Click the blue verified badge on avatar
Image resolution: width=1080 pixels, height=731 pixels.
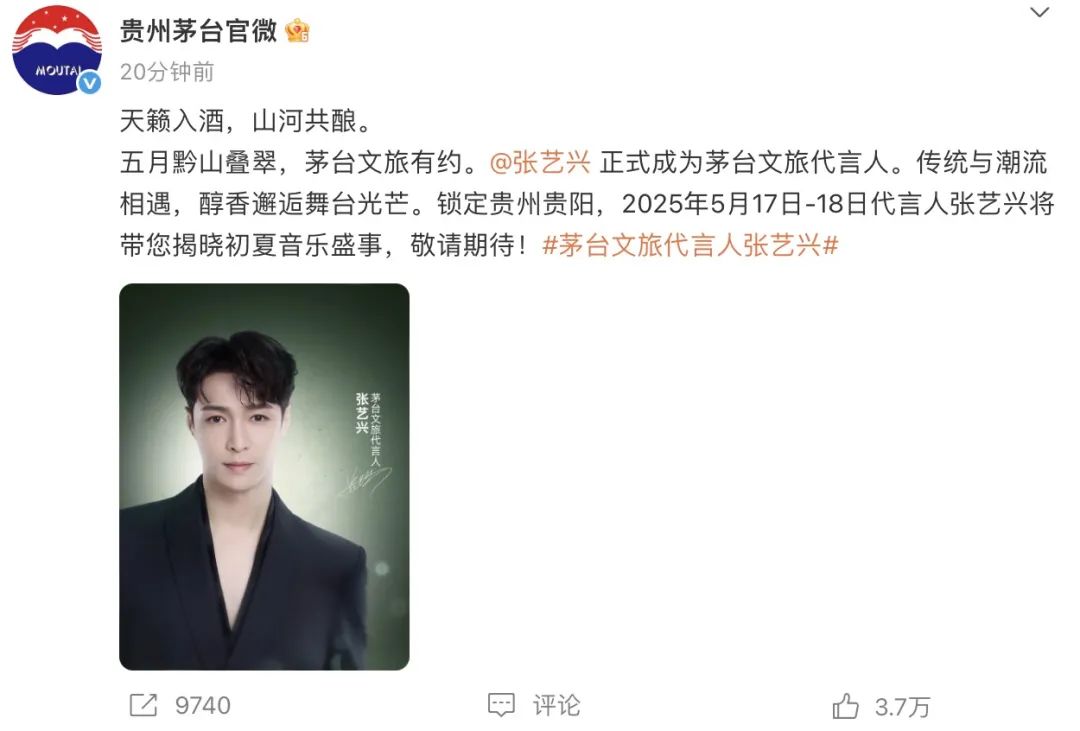click(x=90, y=84)
